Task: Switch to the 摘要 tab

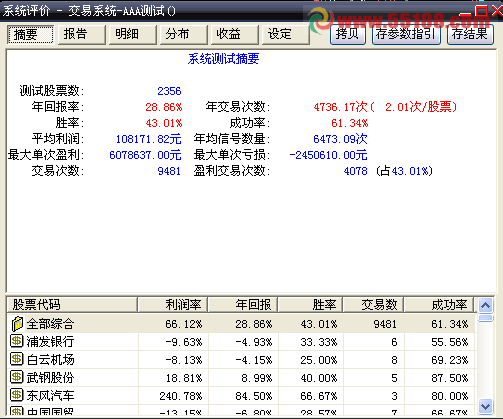Action: pos(30,34)
